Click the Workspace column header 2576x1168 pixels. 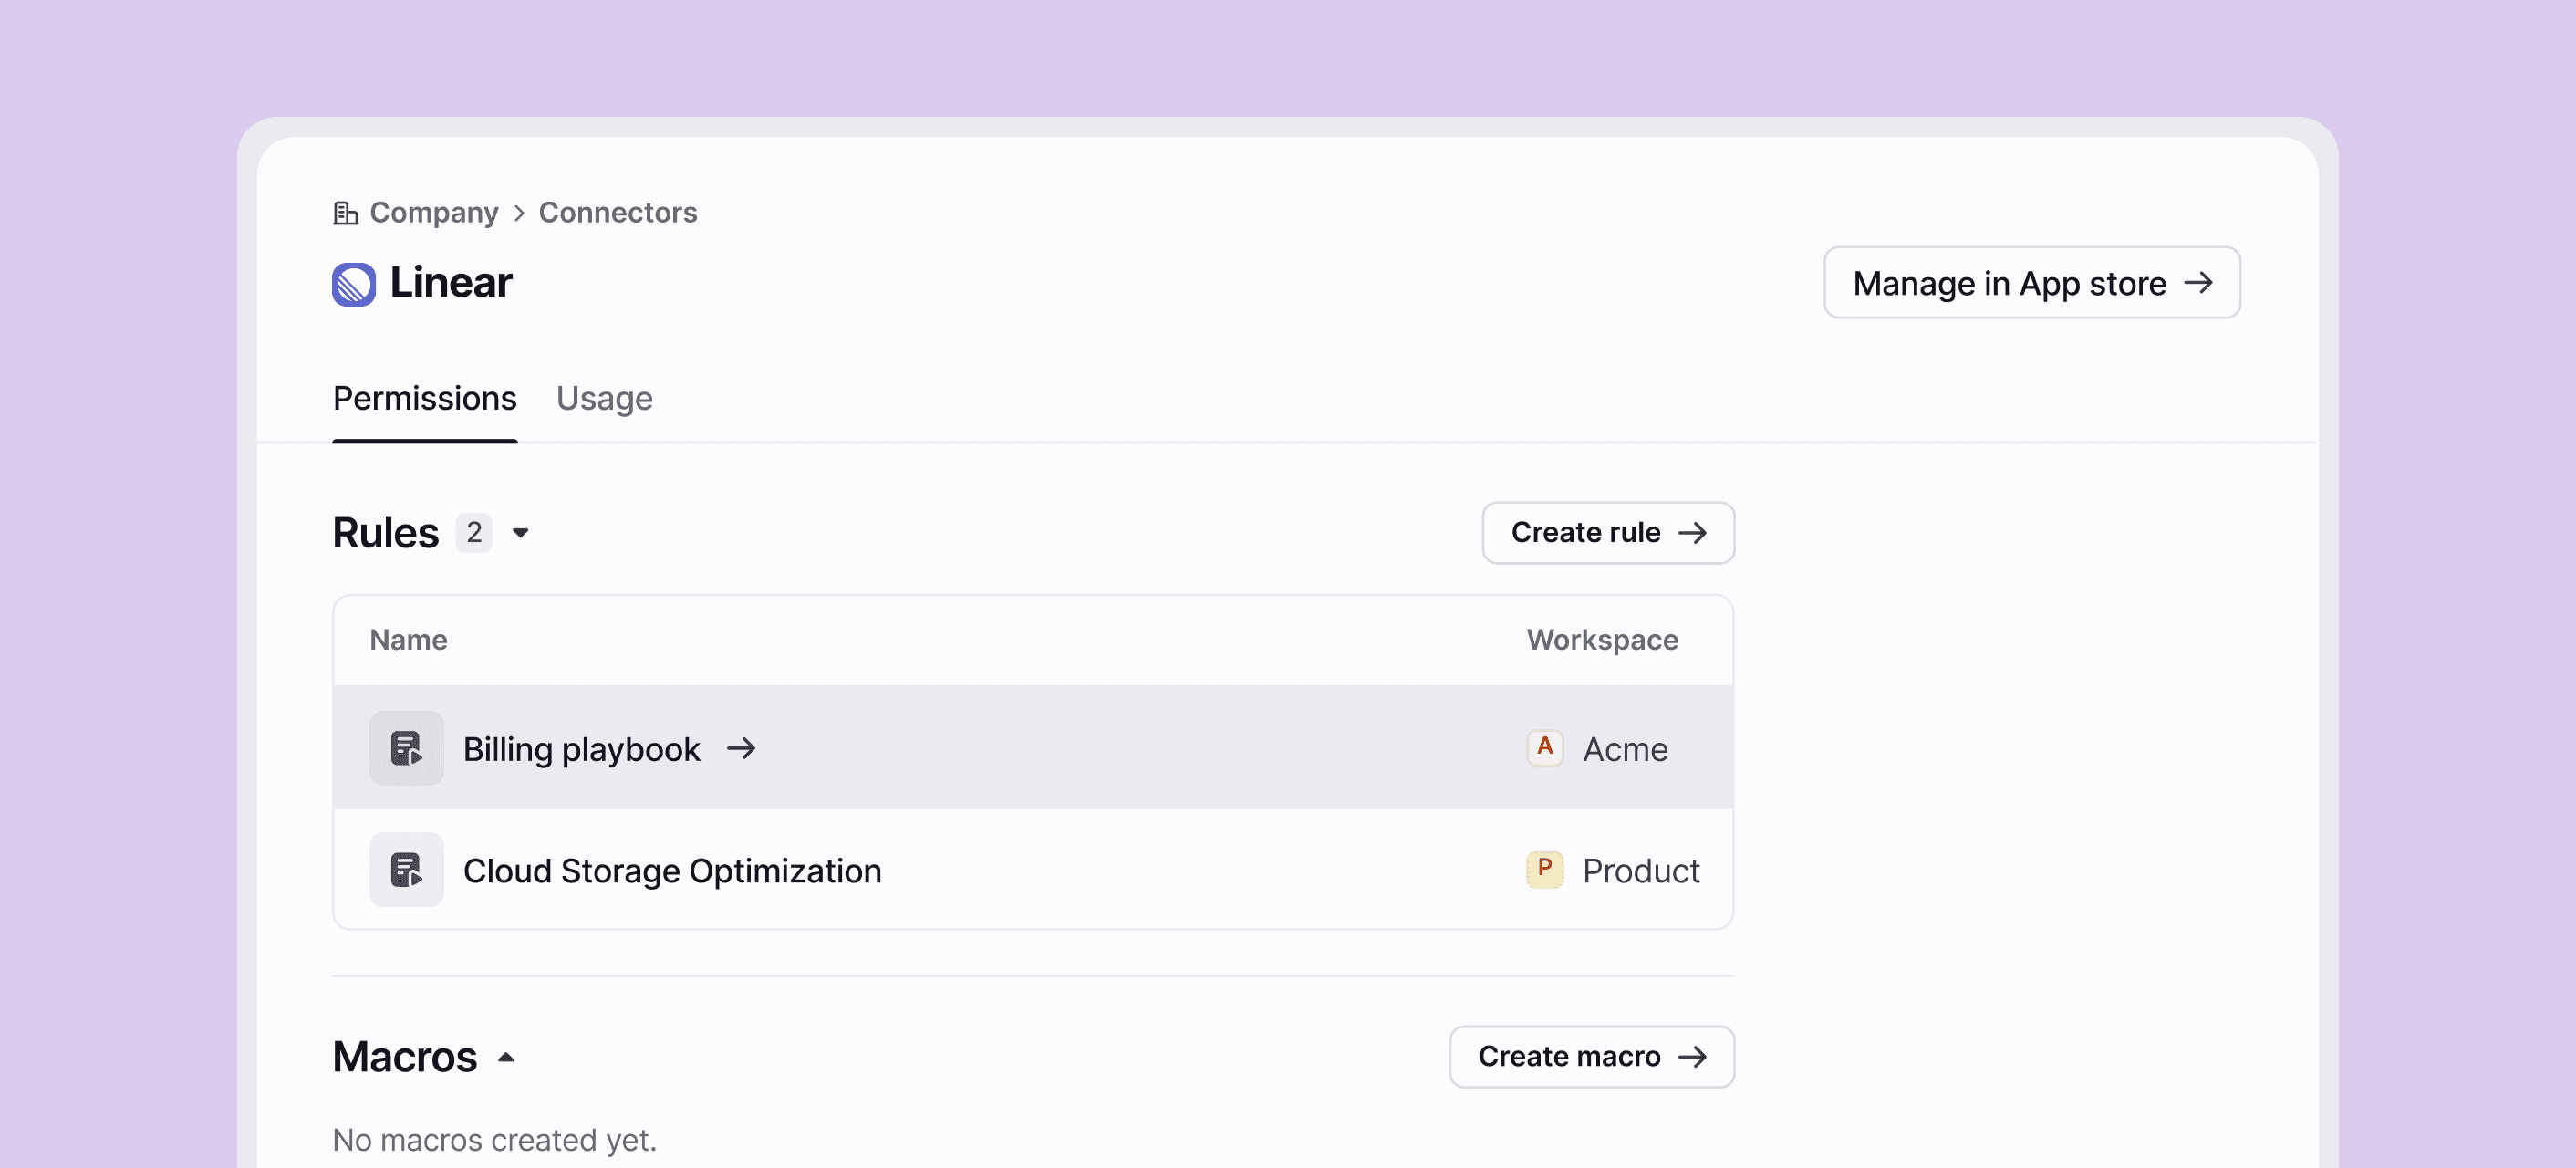1602,640
